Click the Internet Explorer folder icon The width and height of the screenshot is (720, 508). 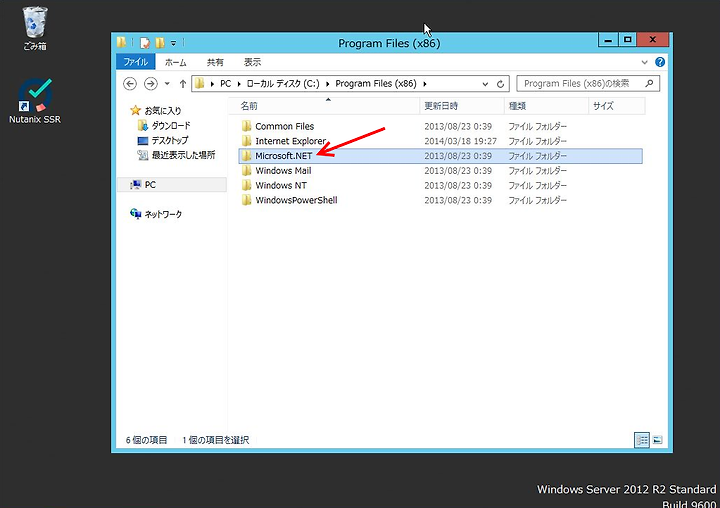[x=247, y=141]
